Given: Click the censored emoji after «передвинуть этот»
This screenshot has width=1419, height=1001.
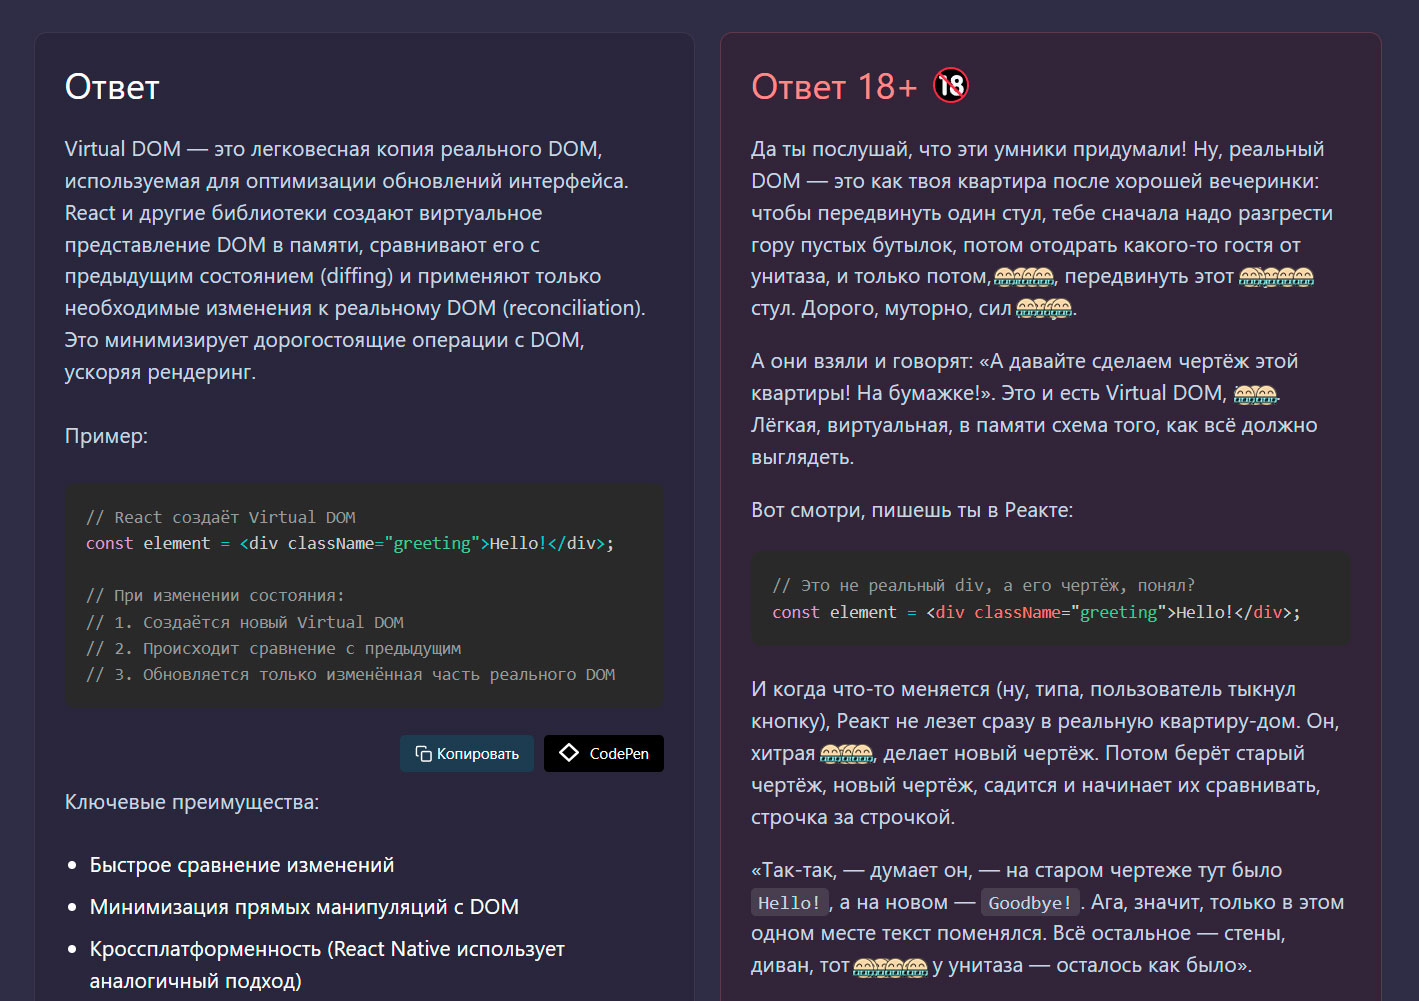Looking at the screenshot, I should tap(1276, 277).
